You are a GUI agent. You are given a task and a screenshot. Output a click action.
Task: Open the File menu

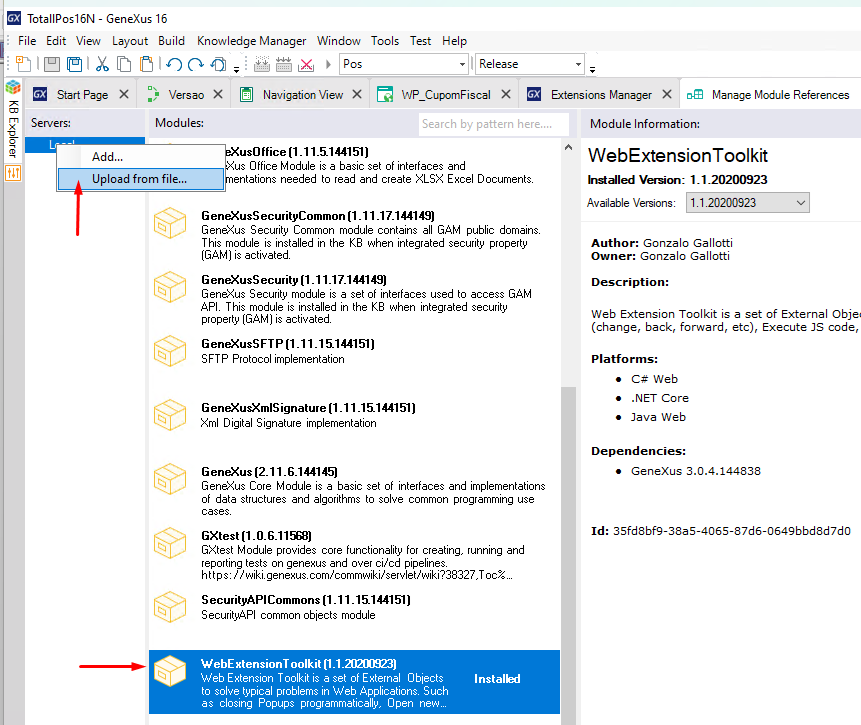click(x=27, y=41)
